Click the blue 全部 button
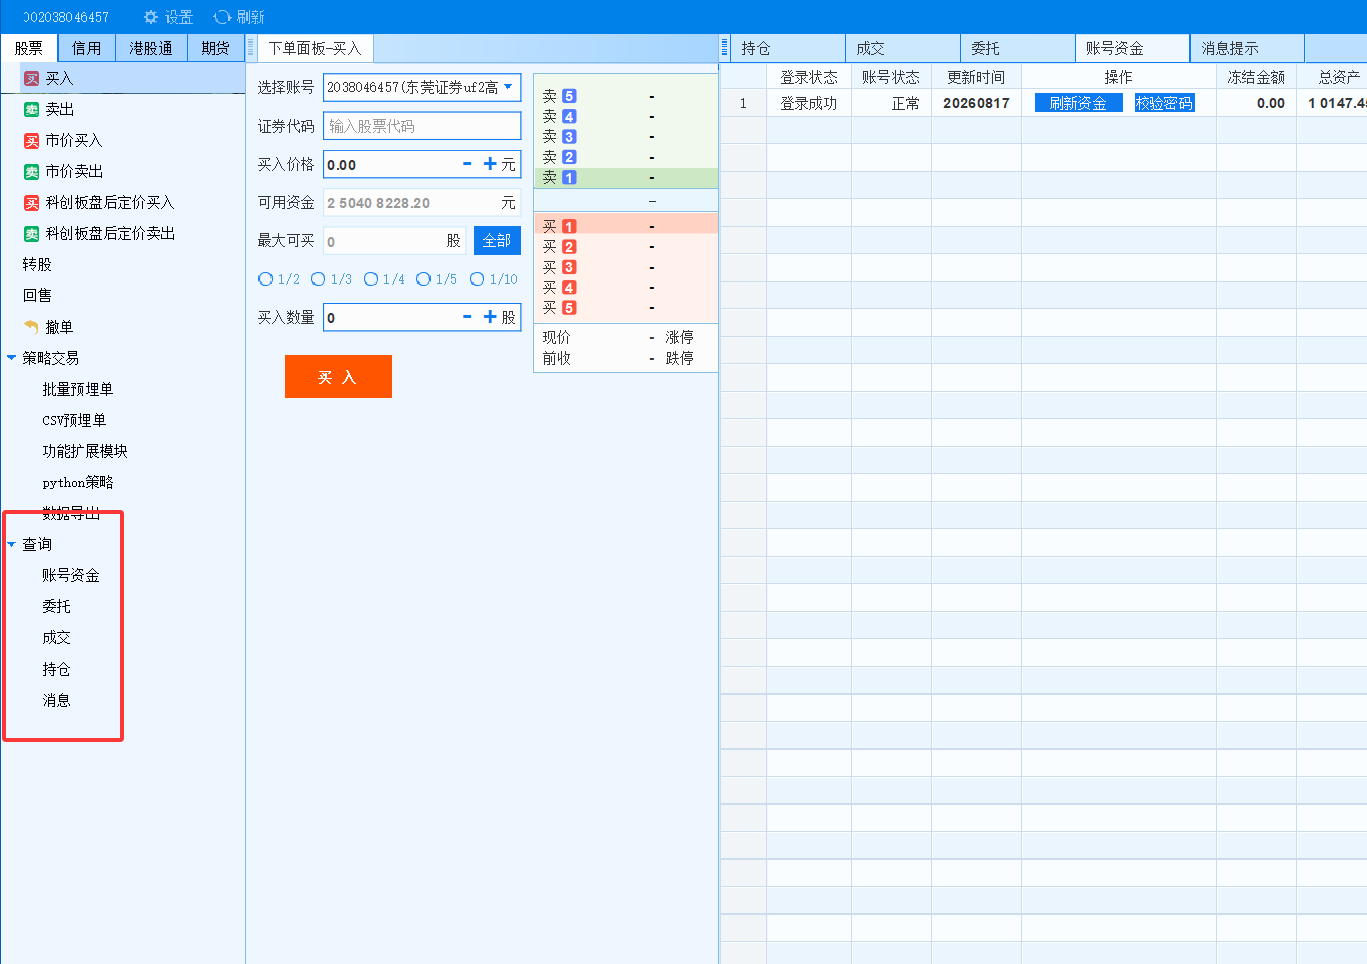The image size is (1367, 964). coord(497,241)
